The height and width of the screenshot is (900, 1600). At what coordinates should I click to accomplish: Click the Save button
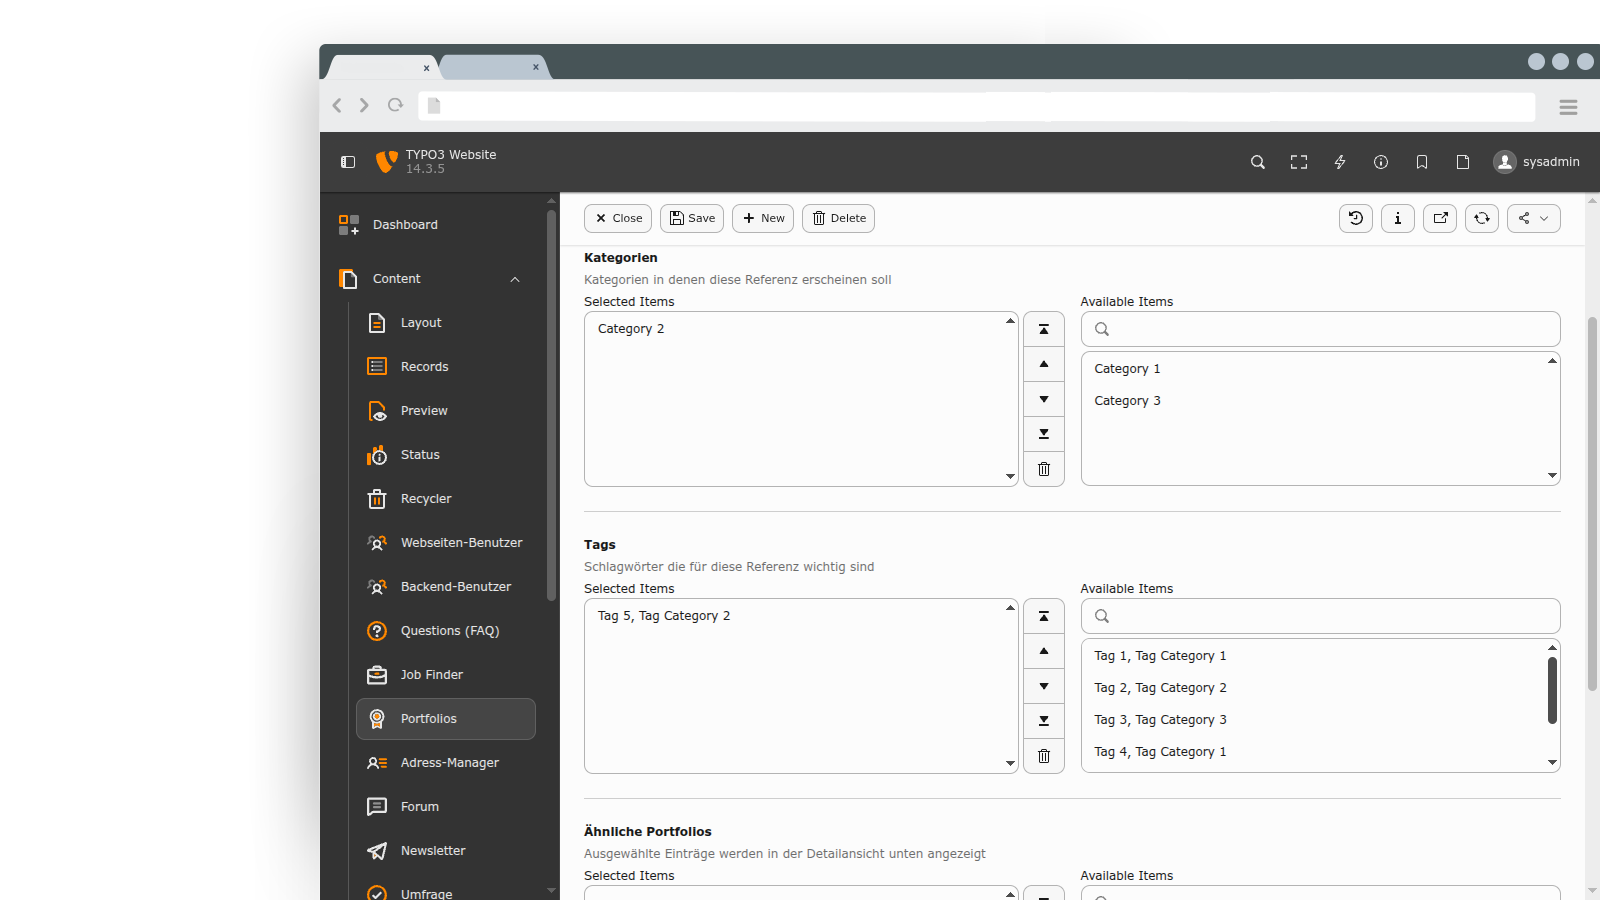(692, 218)
